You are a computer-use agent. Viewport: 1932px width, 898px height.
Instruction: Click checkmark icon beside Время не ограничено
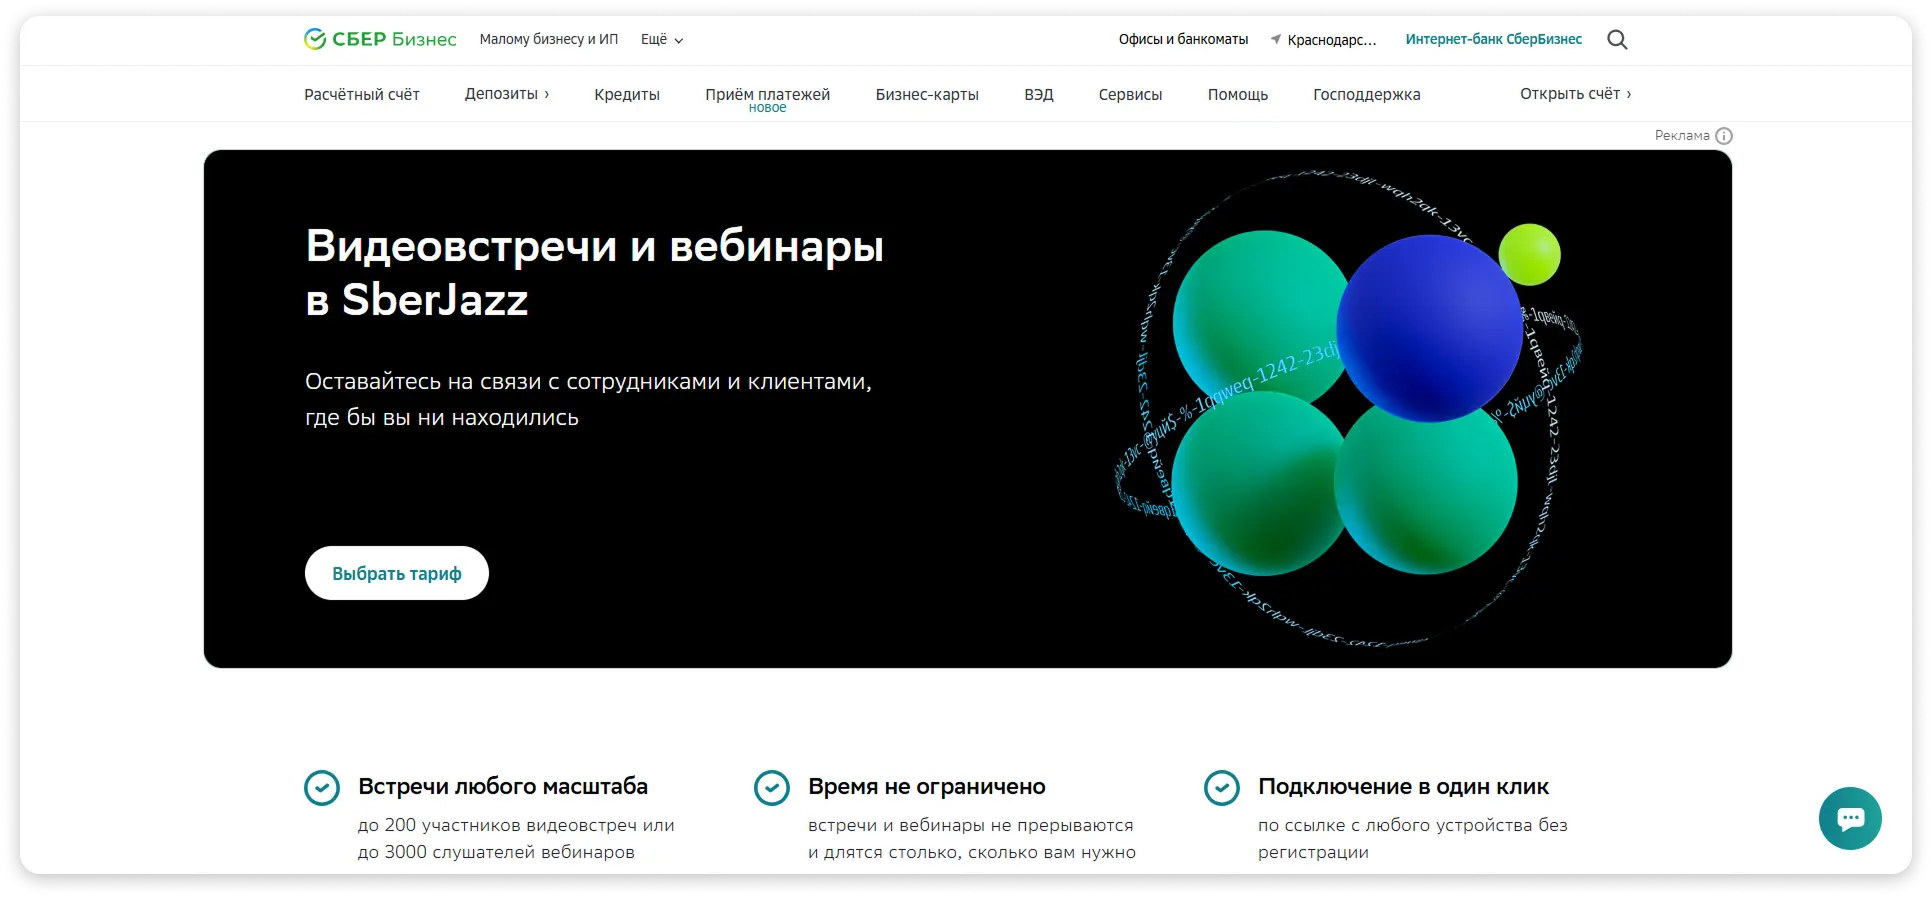[x=772, y=788]
